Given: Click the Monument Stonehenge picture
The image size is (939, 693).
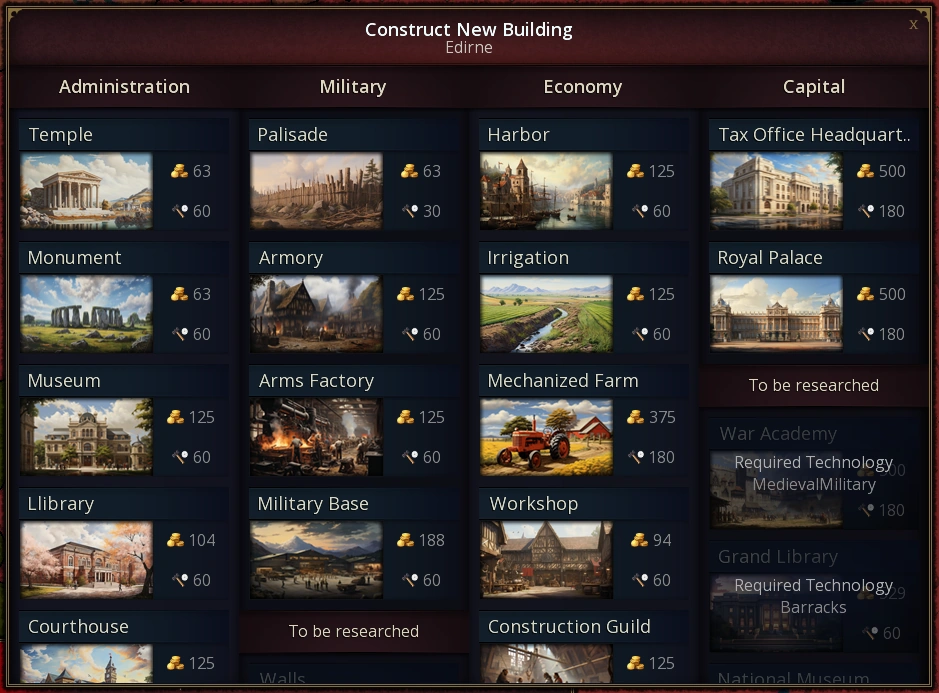Looking at the screenshot, I should pyautogui.click(x=86, y=314).
